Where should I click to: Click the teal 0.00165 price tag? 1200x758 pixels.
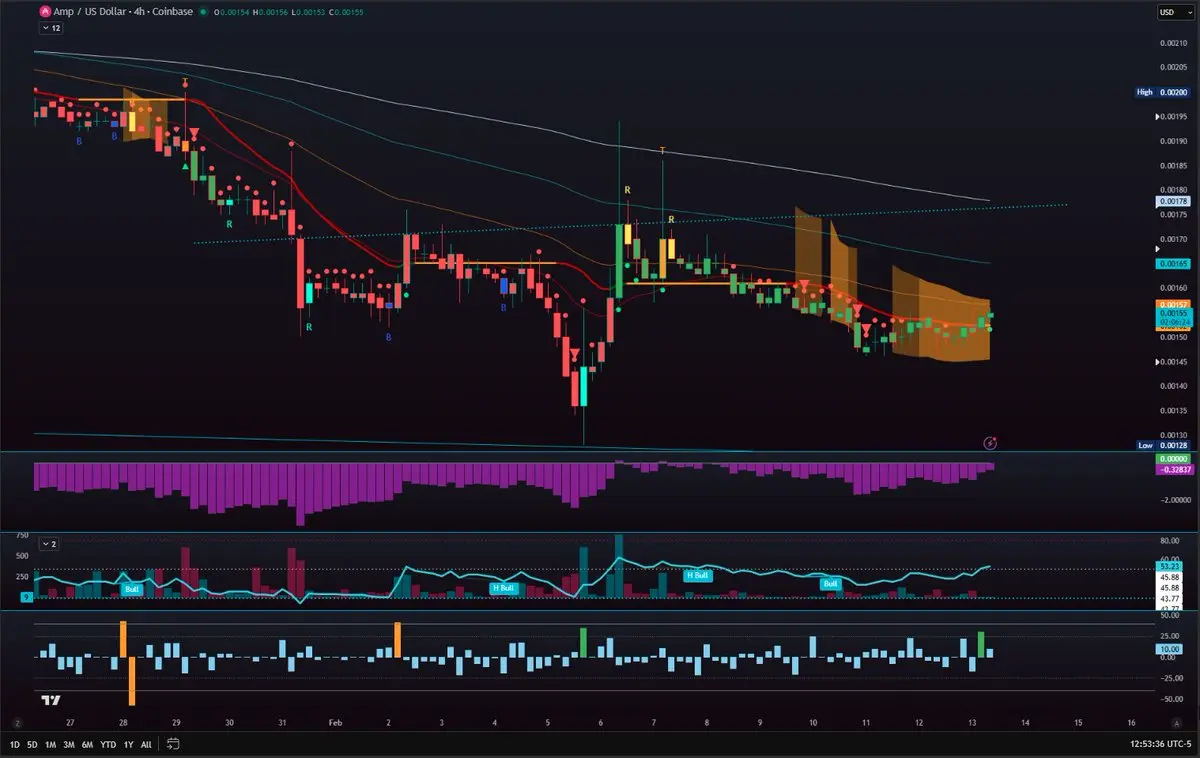click(x=1172, y=264)
